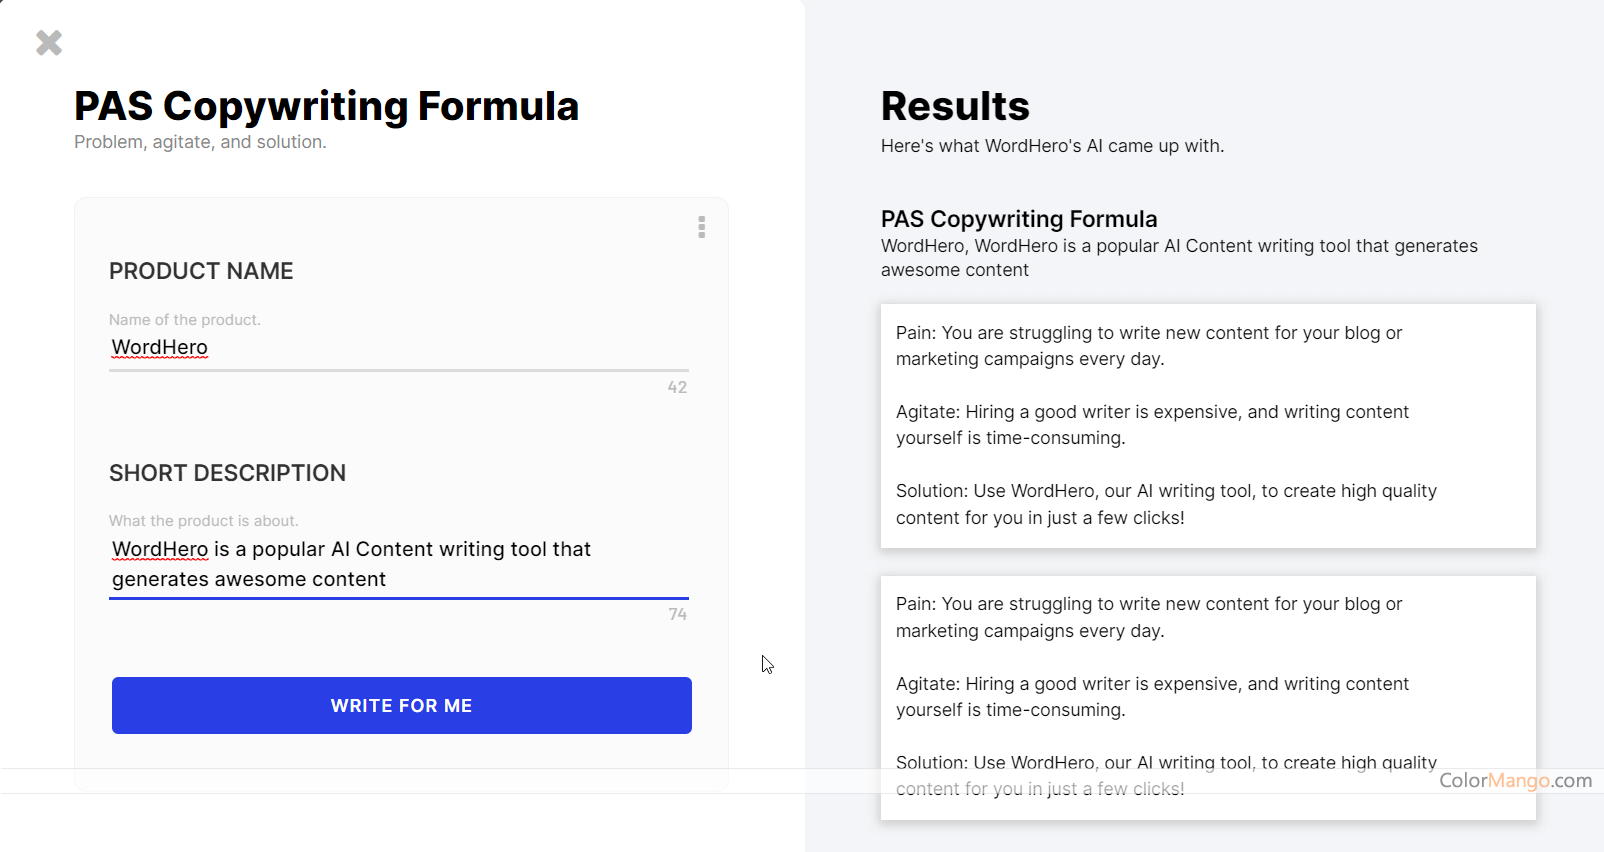Click the first PAS result card

pyautogui.click(x=1208, y=426)
